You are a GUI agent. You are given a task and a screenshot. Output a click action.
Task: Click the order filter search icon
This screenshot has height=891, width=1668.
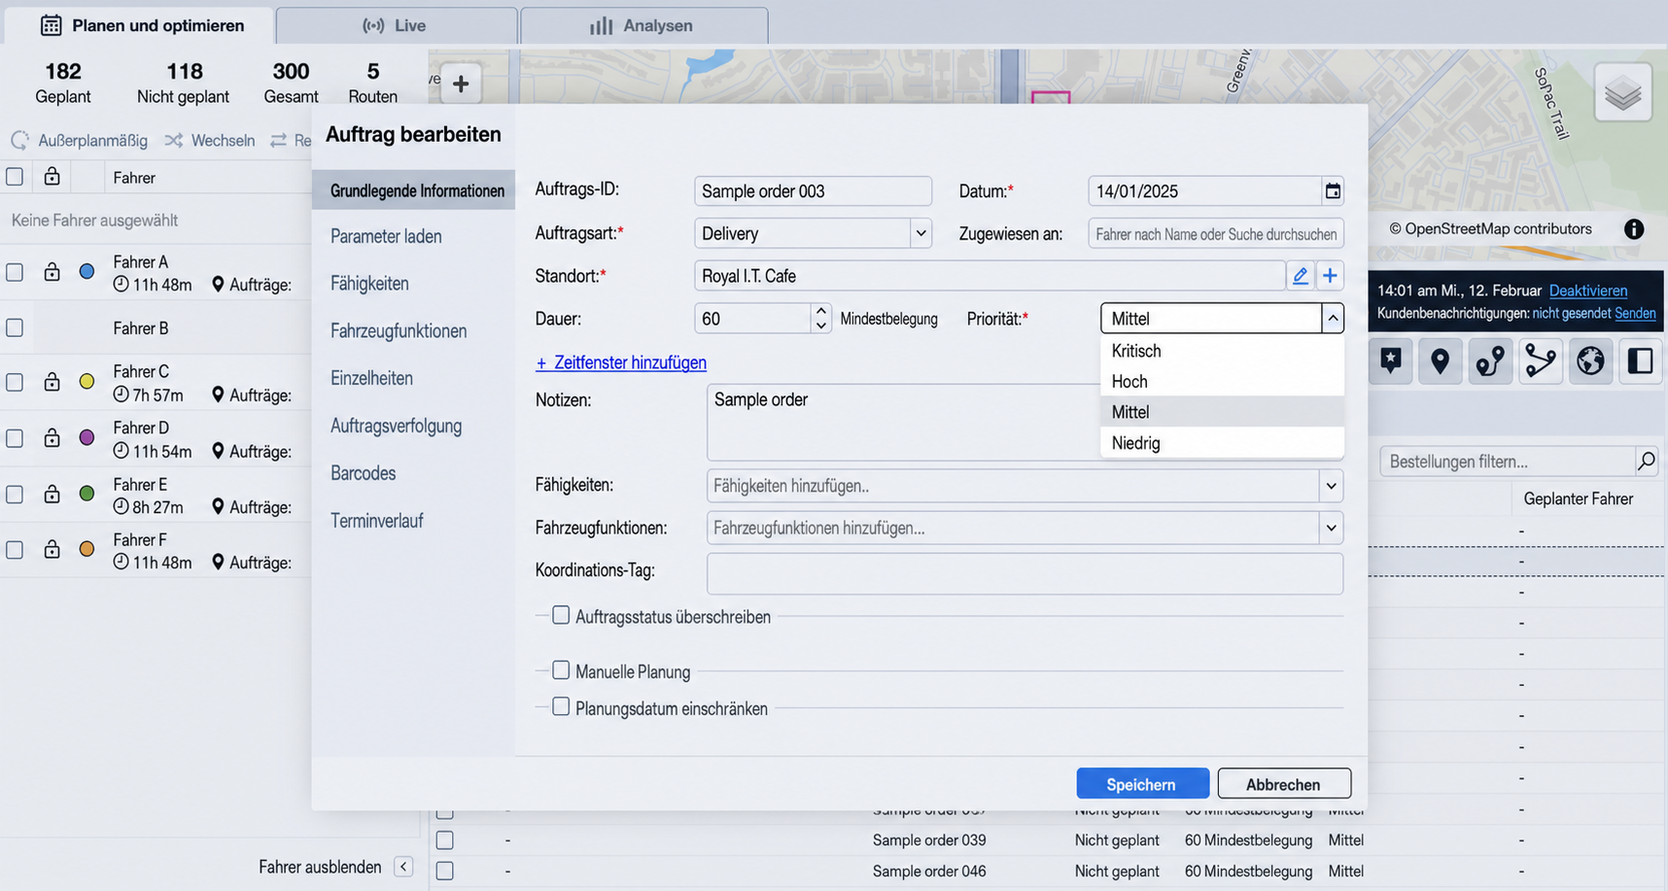[x=1646, y=461]
